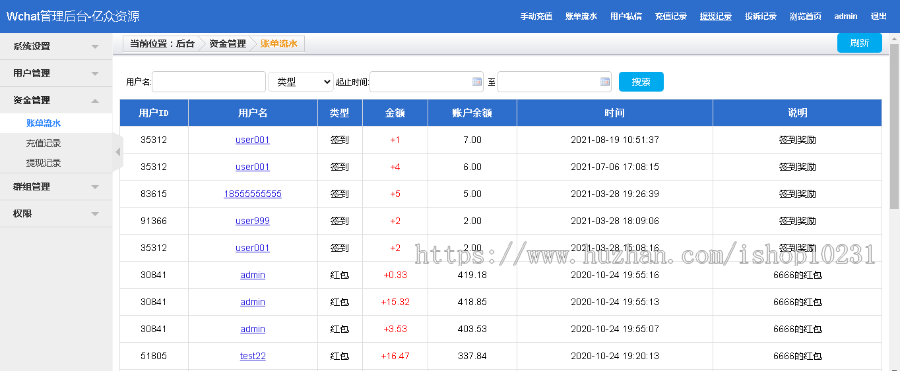The width and height of the screenshot is (900, 371).
Task: Open the test22 user link
Action: coord(253,355)
